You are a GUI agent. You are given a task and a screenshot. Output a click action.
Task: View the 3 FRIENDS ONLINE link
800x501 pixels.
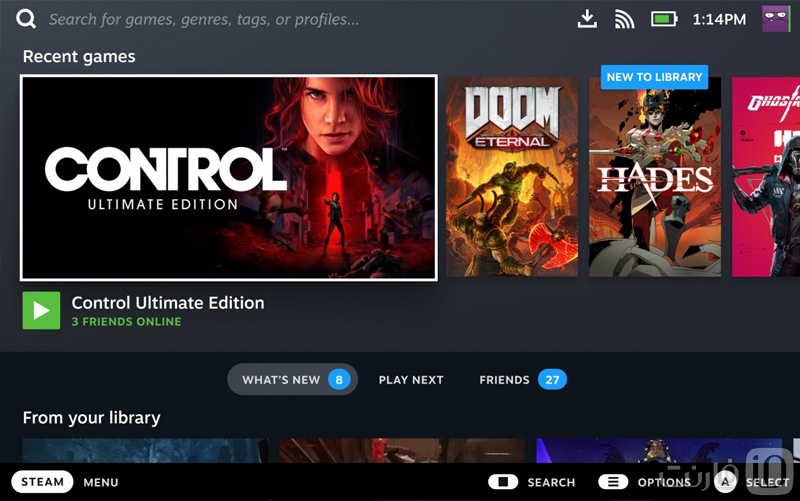click(126, 321)
